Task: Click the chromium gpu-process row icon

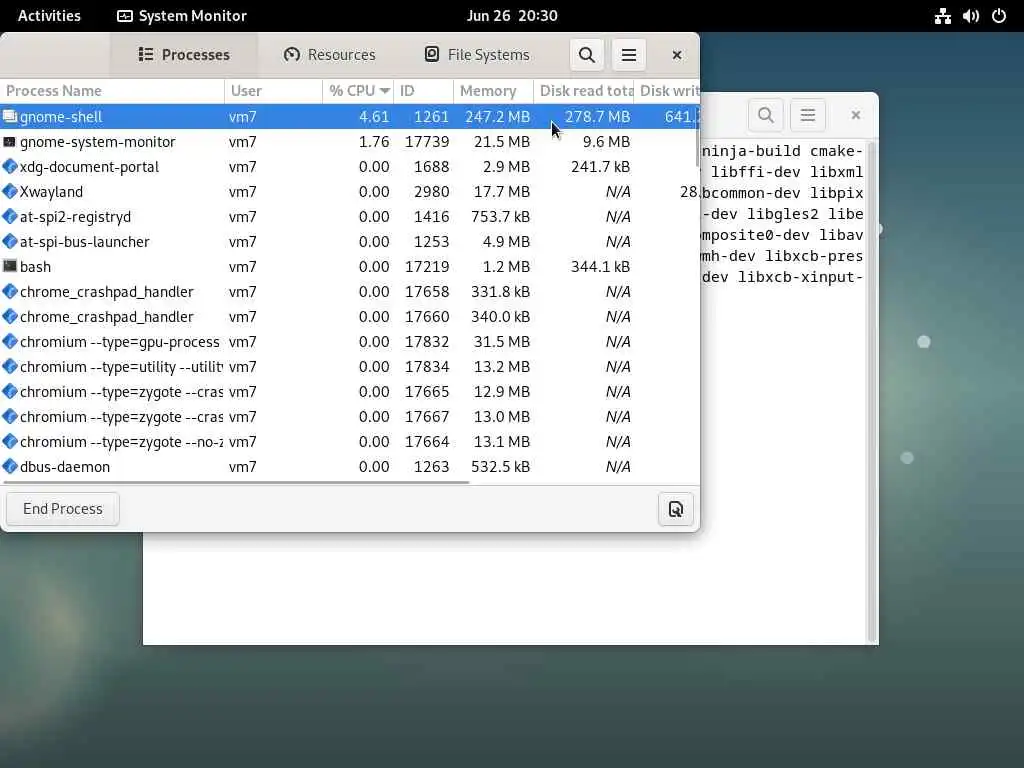Action: [x=10, y=342]
